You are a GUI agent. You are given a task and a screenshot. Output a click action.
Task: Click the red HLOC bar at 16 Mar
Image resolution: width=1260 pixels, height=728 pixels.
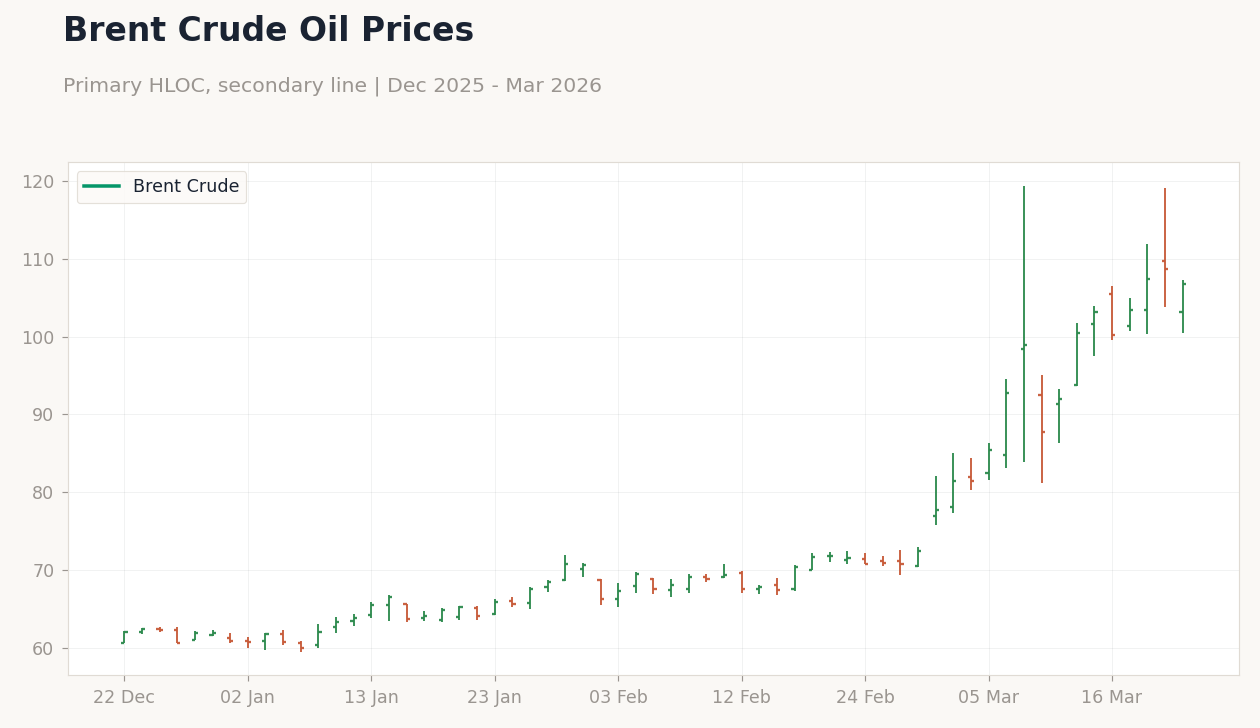[1111, 313]
